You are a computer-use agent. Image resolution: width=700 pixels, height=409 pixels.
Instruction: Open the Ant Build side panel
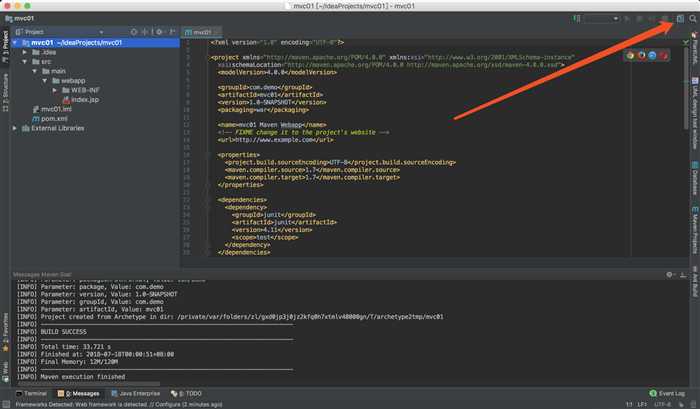coord(695,281)
